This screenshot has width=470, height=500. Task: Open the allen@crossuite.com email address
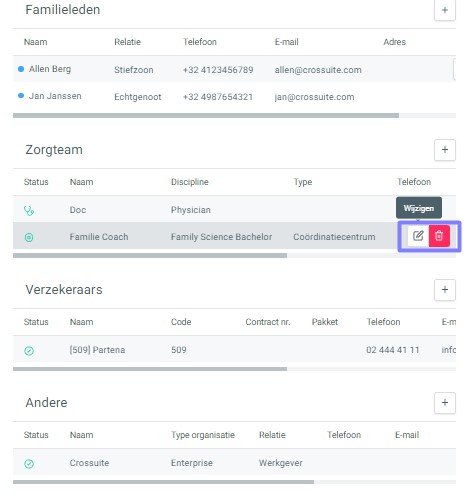(318, 70)
